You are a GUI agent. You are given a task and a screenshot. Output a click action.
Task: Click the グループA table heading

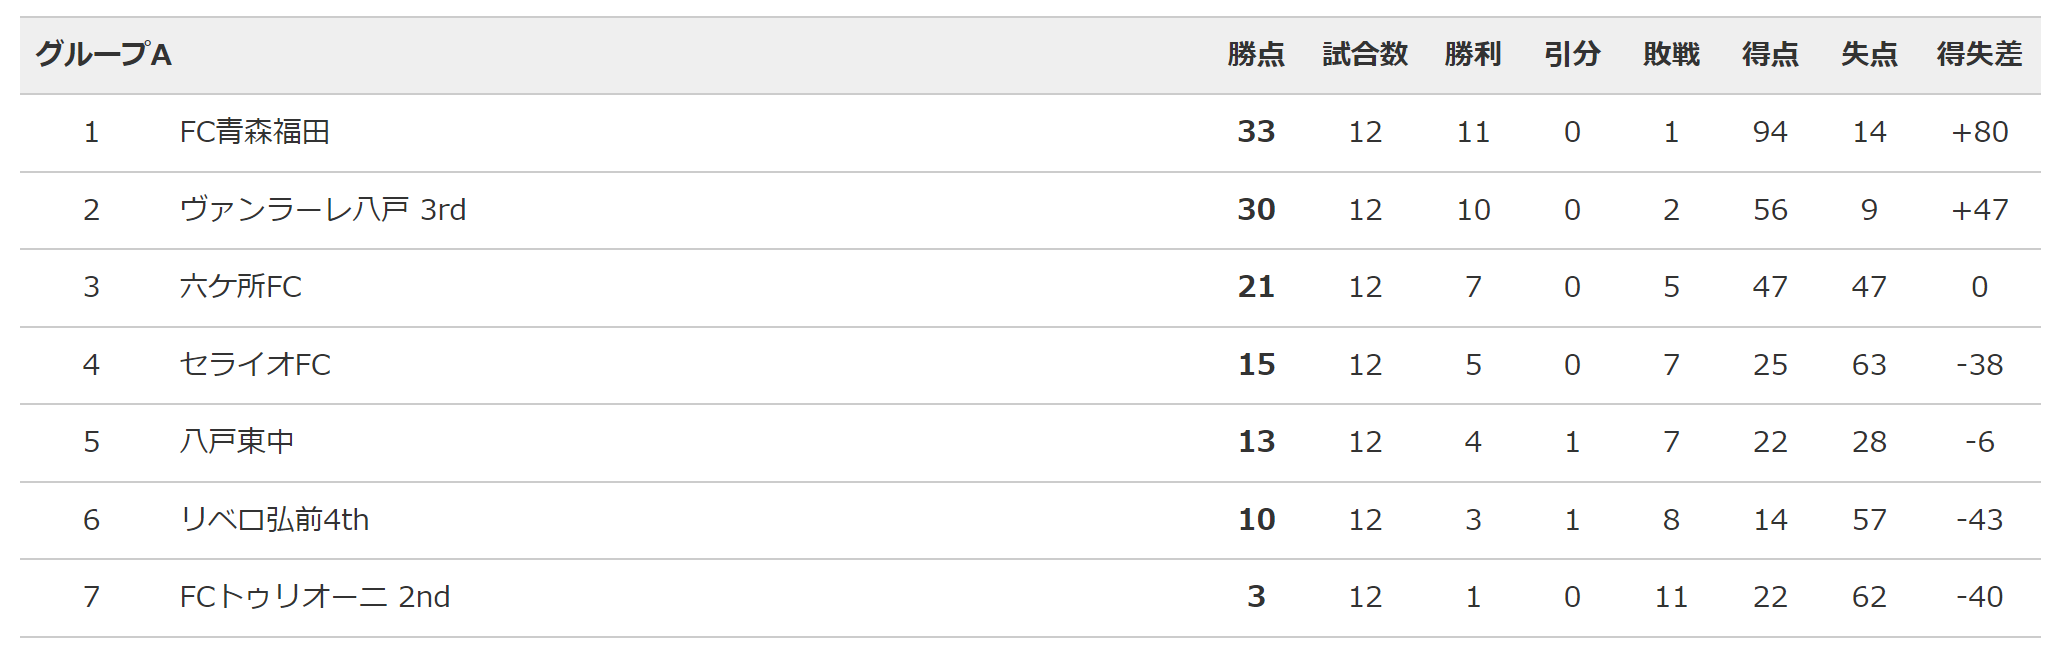click(104, 54)
